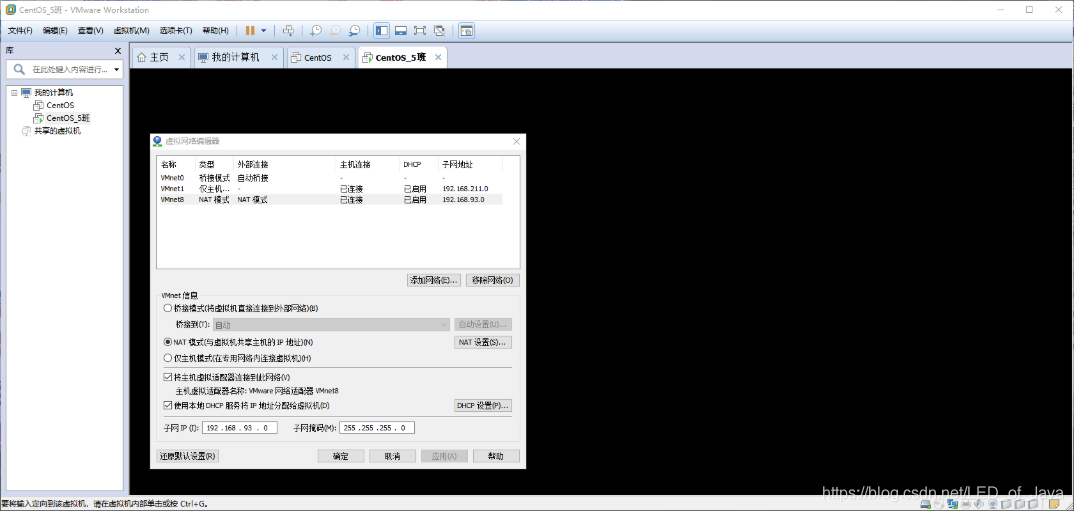Screen dimensions: 1074x512
Task: Select the NAT 模式 radio button
Action: pos(168,342)
